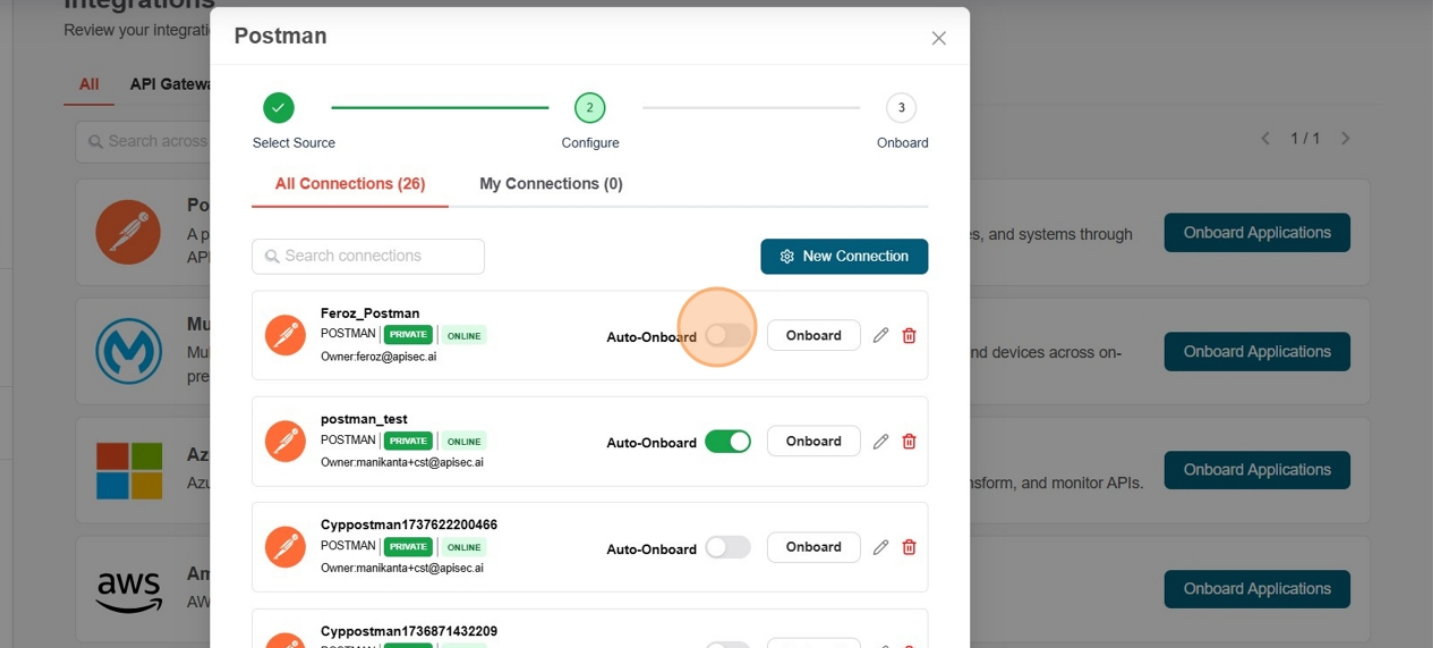Image resolution: width=1433 pixels, height=648 pixels.
Task: Delete the Feroz_Postman connection using trash icon
Action: point(909,336)
